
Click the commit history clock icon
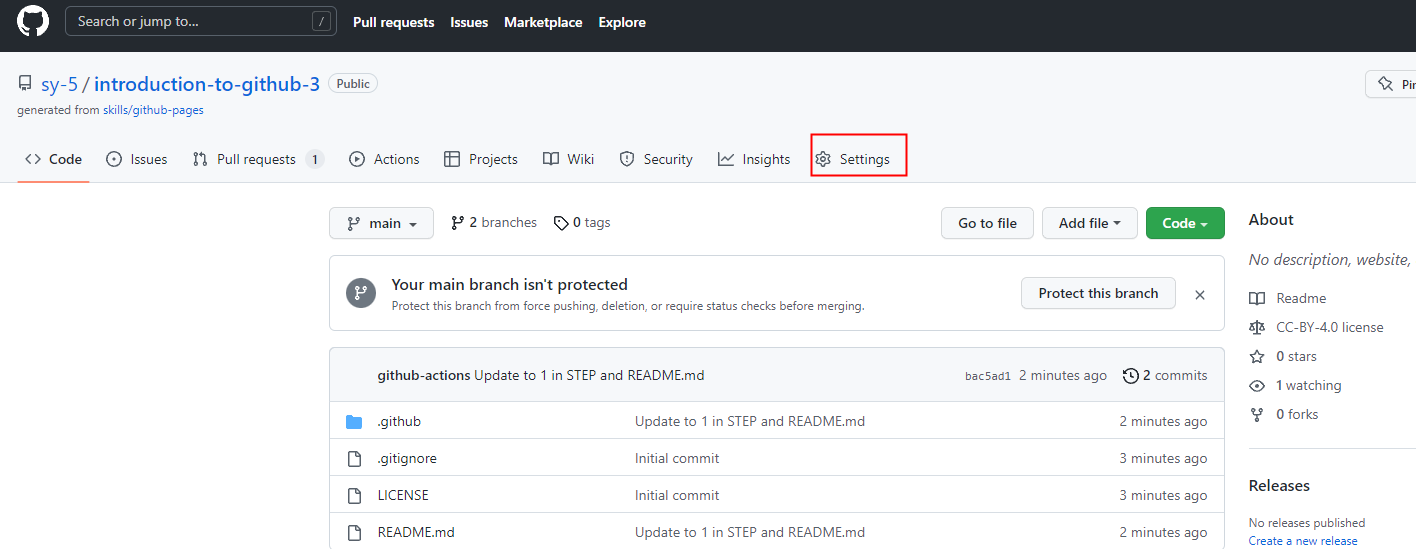point(1131,376)
